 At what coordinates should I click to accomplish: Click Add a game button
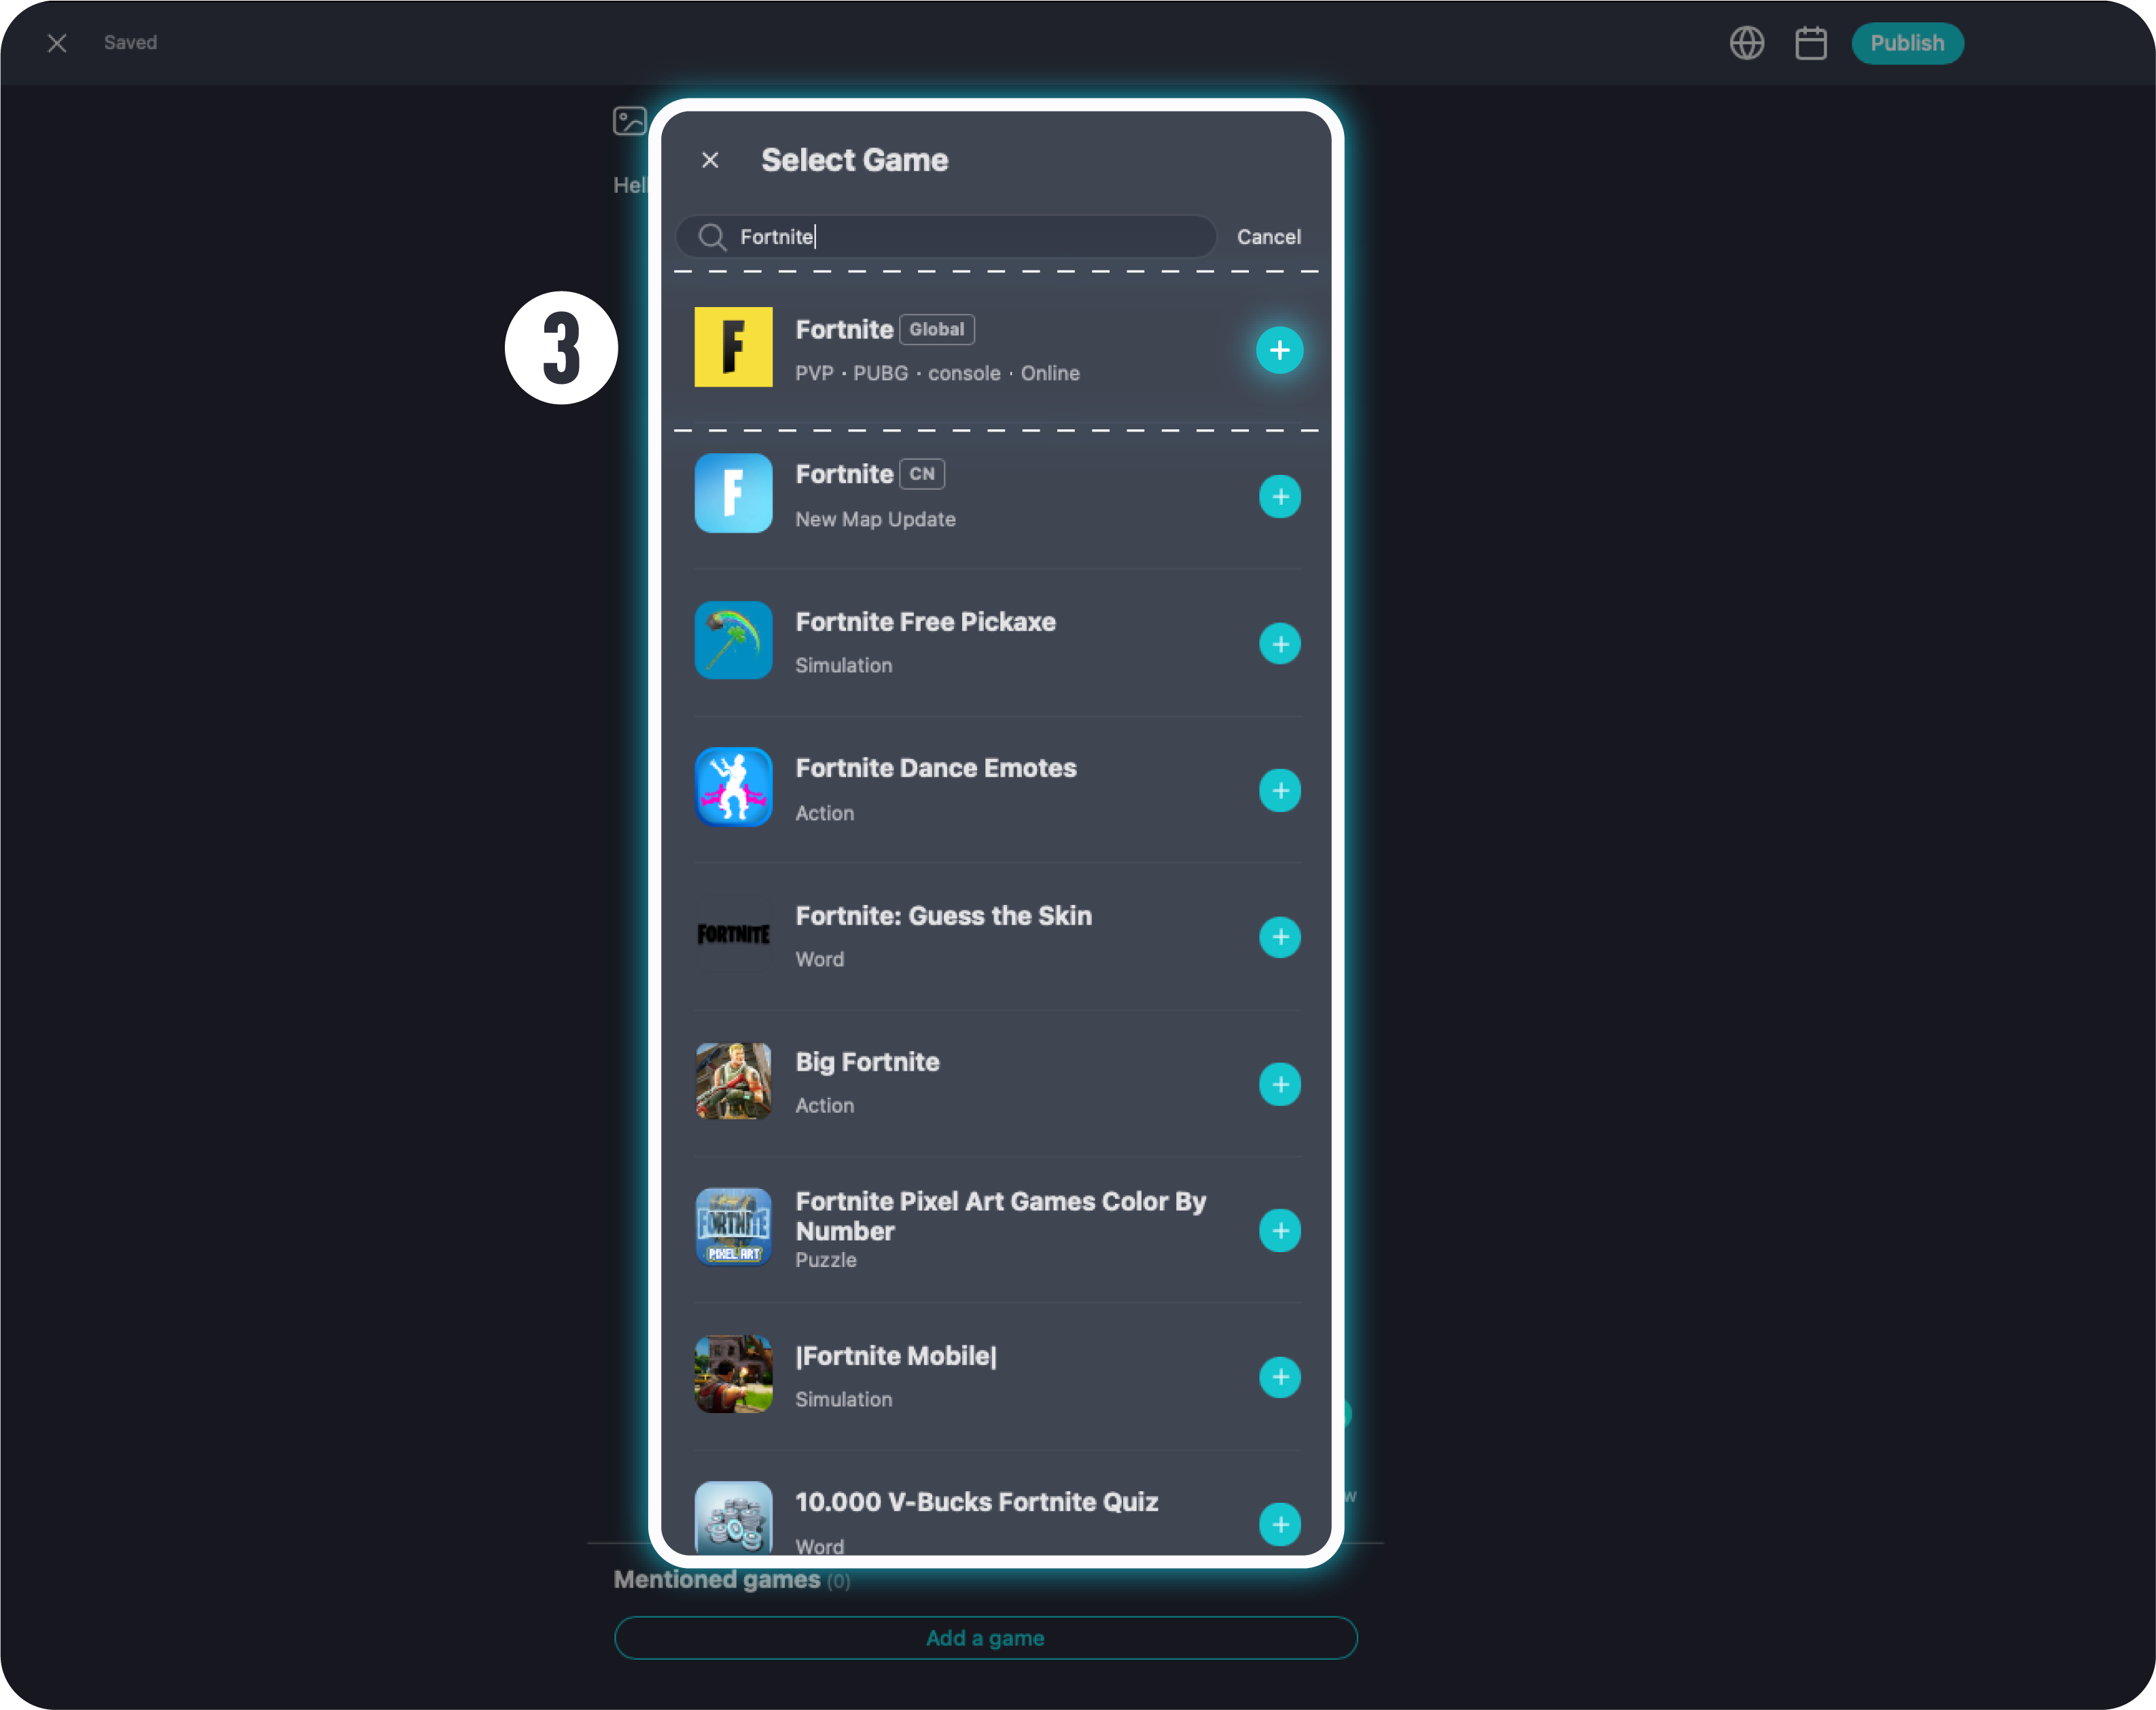pyautogui.click(x=985, y=1638)
